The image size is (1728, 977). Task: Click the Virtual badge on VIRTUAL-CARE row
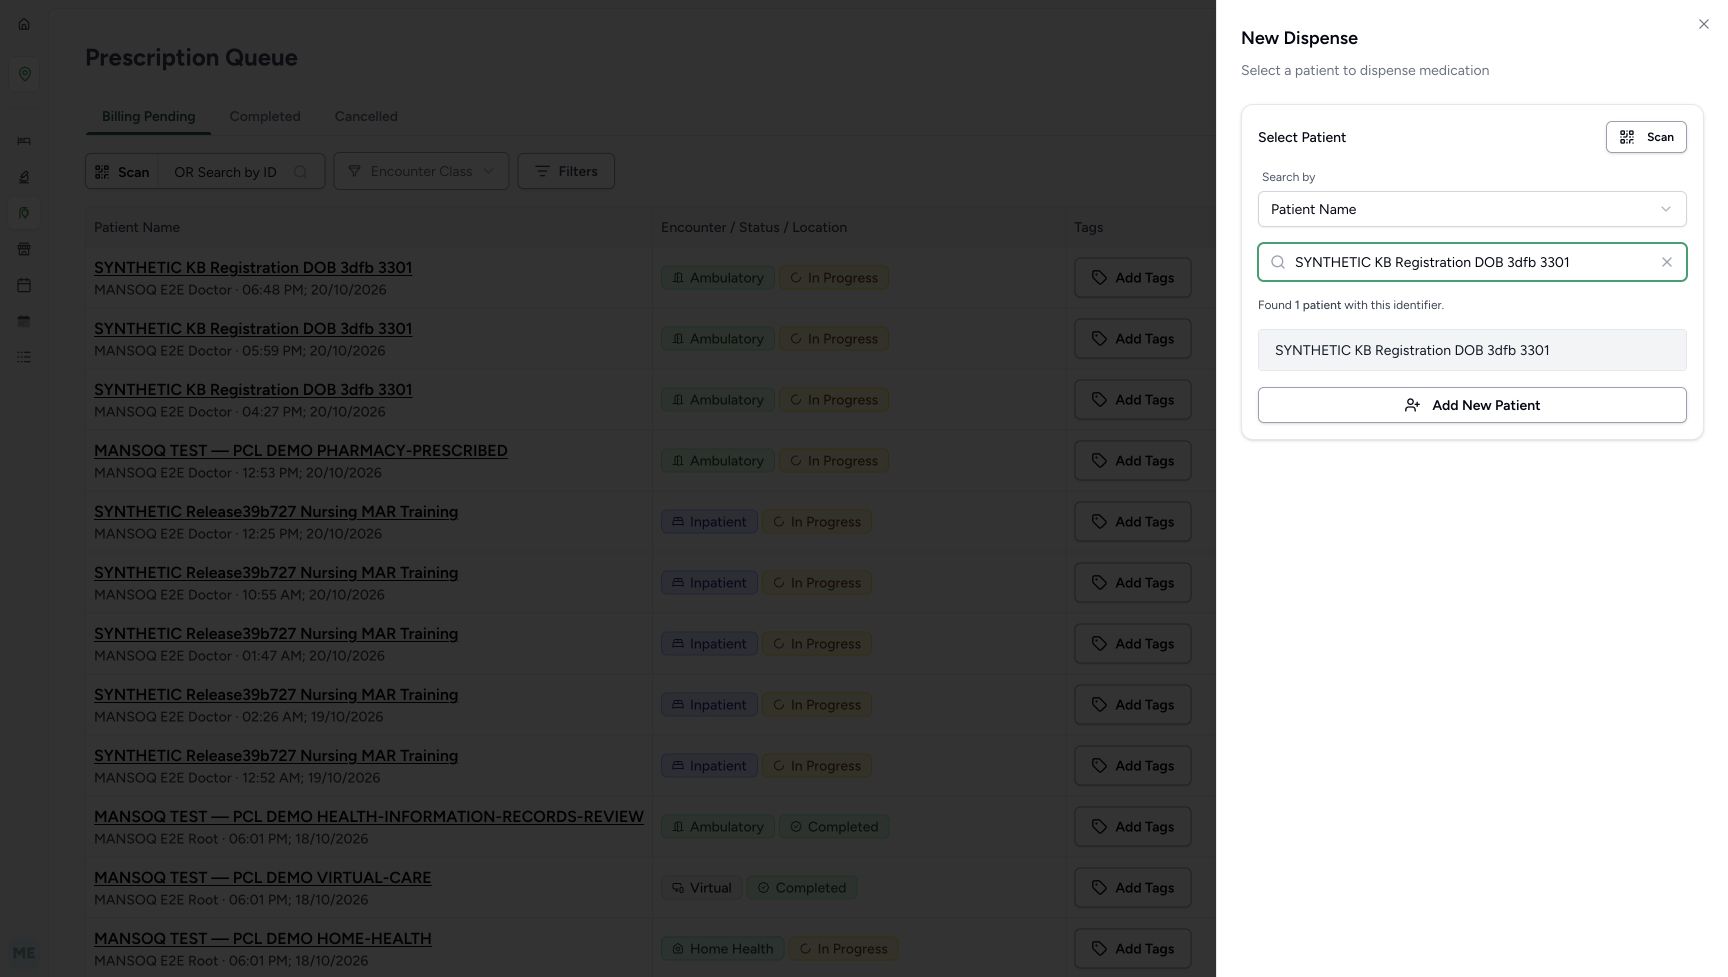[701, 888]
